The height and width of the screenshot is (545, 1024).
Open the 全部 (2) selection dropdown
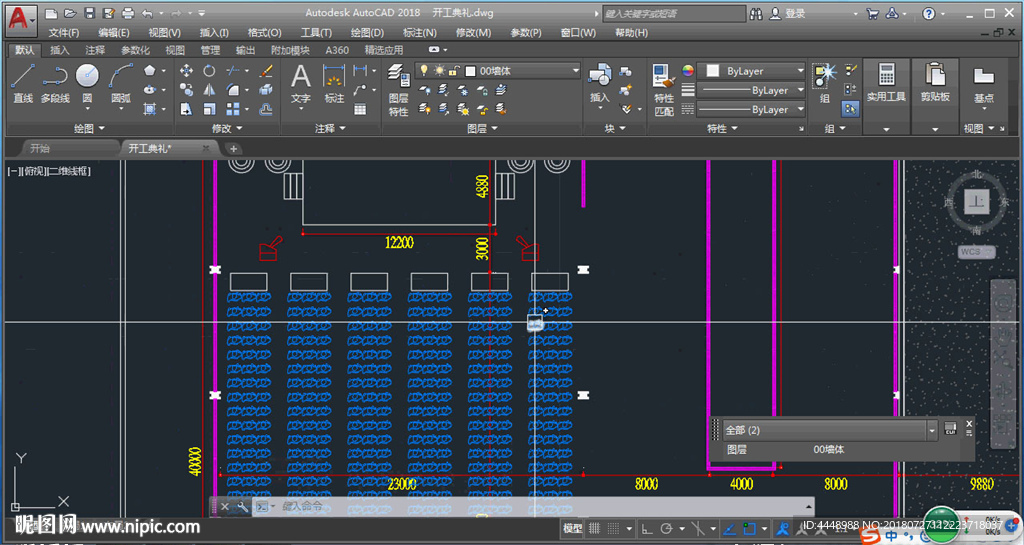830,430
